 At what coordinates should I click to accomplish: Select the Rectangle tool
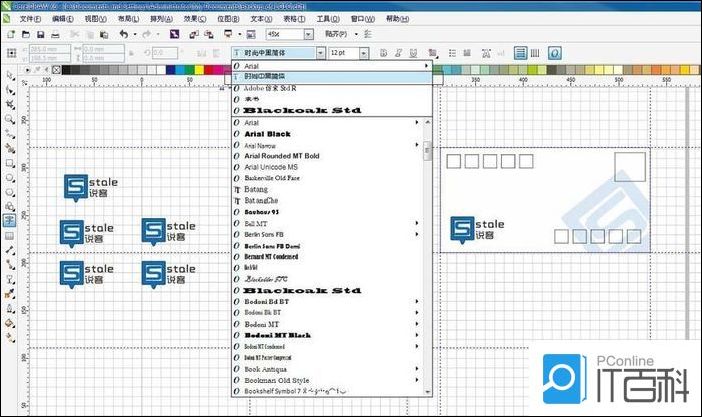tap(10, 163)
